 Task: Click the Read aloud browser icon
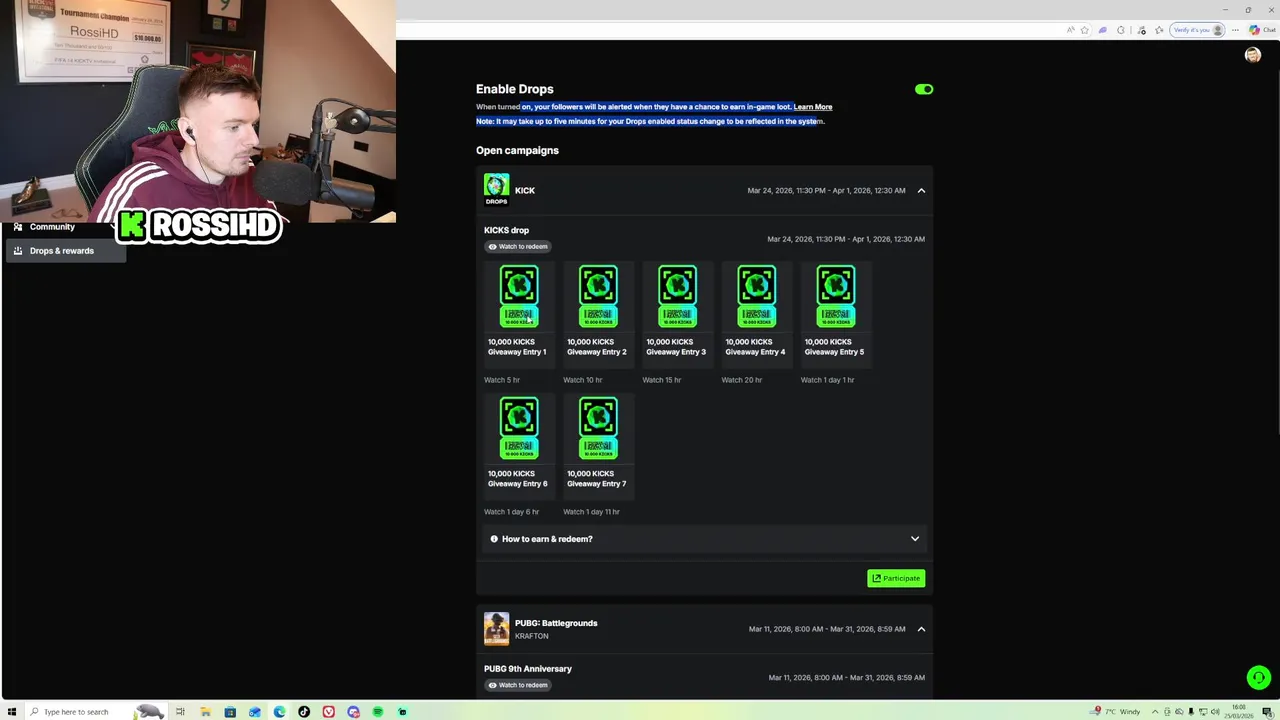[x=1071, y=30]
